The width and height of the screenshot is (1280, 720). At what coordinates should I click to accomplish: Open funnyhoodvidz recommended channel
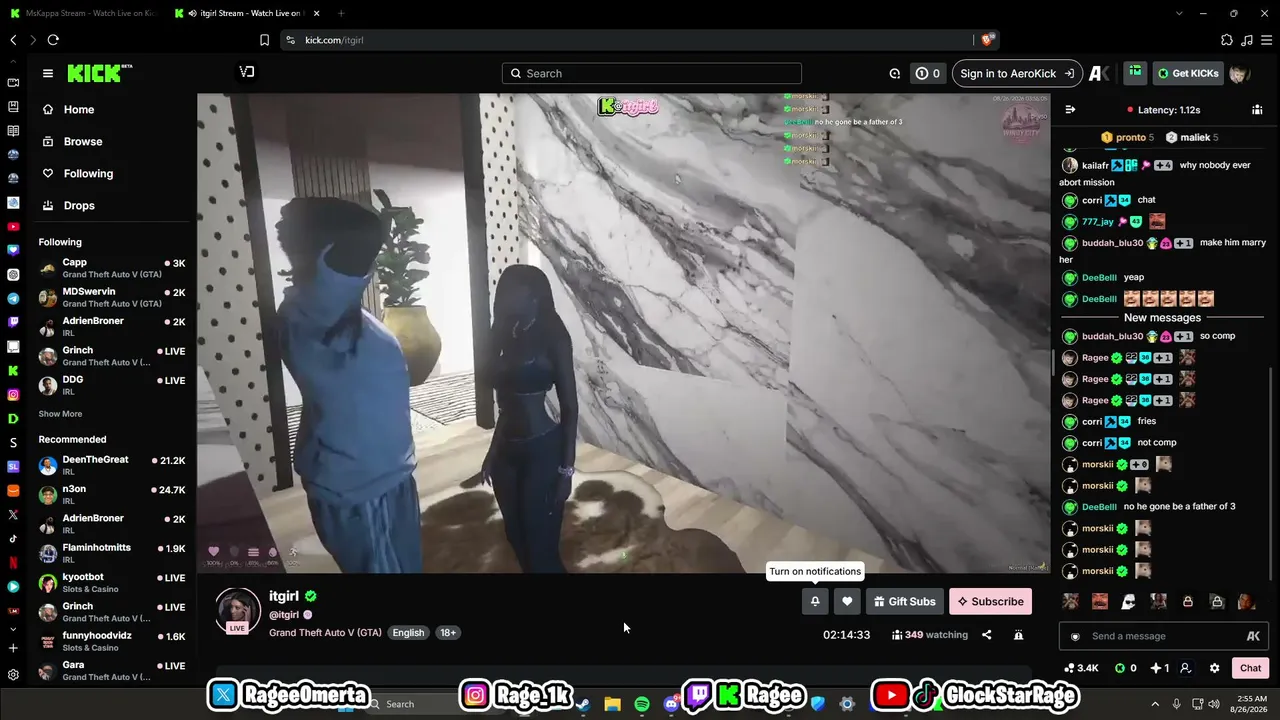pos(112,641)
